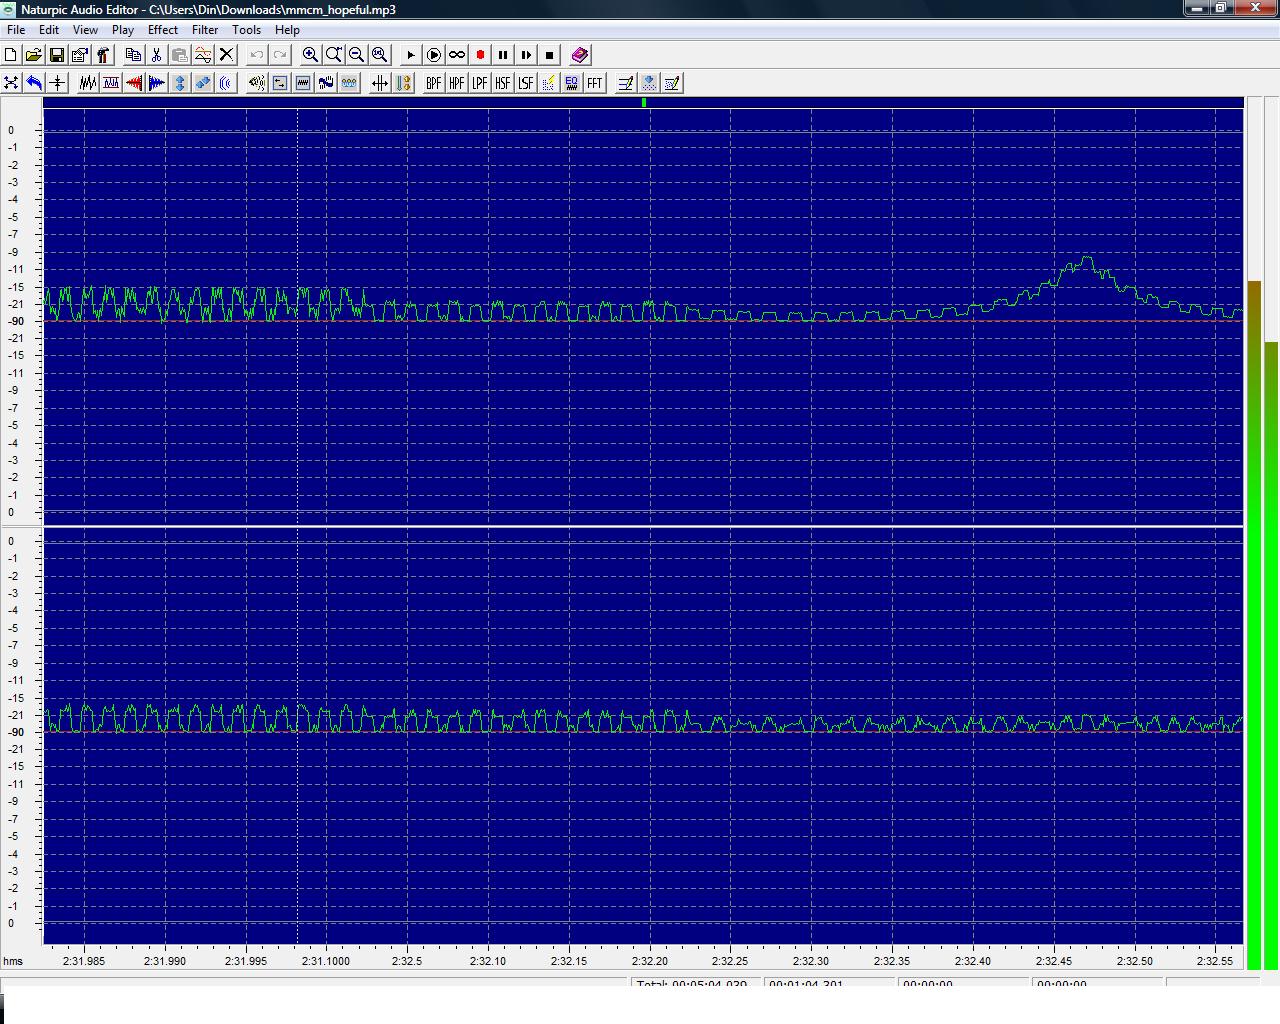This screenshot has height=1024, width=1280.
Task: Click the hms label beside the time ruler
Action: point(12,961)
